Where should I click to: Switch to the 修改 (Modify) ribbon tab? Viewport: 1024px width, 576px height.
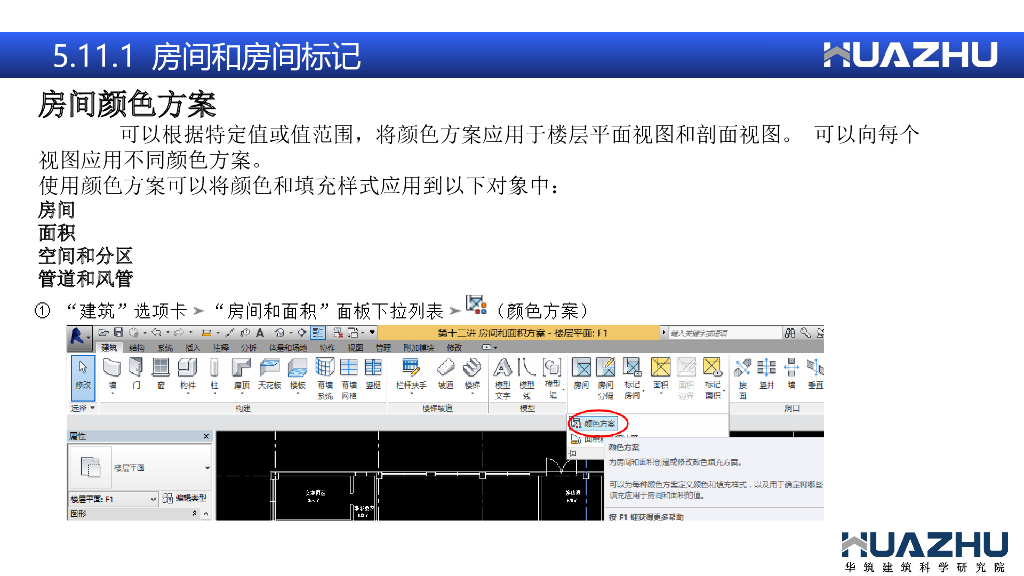point(454,347)
